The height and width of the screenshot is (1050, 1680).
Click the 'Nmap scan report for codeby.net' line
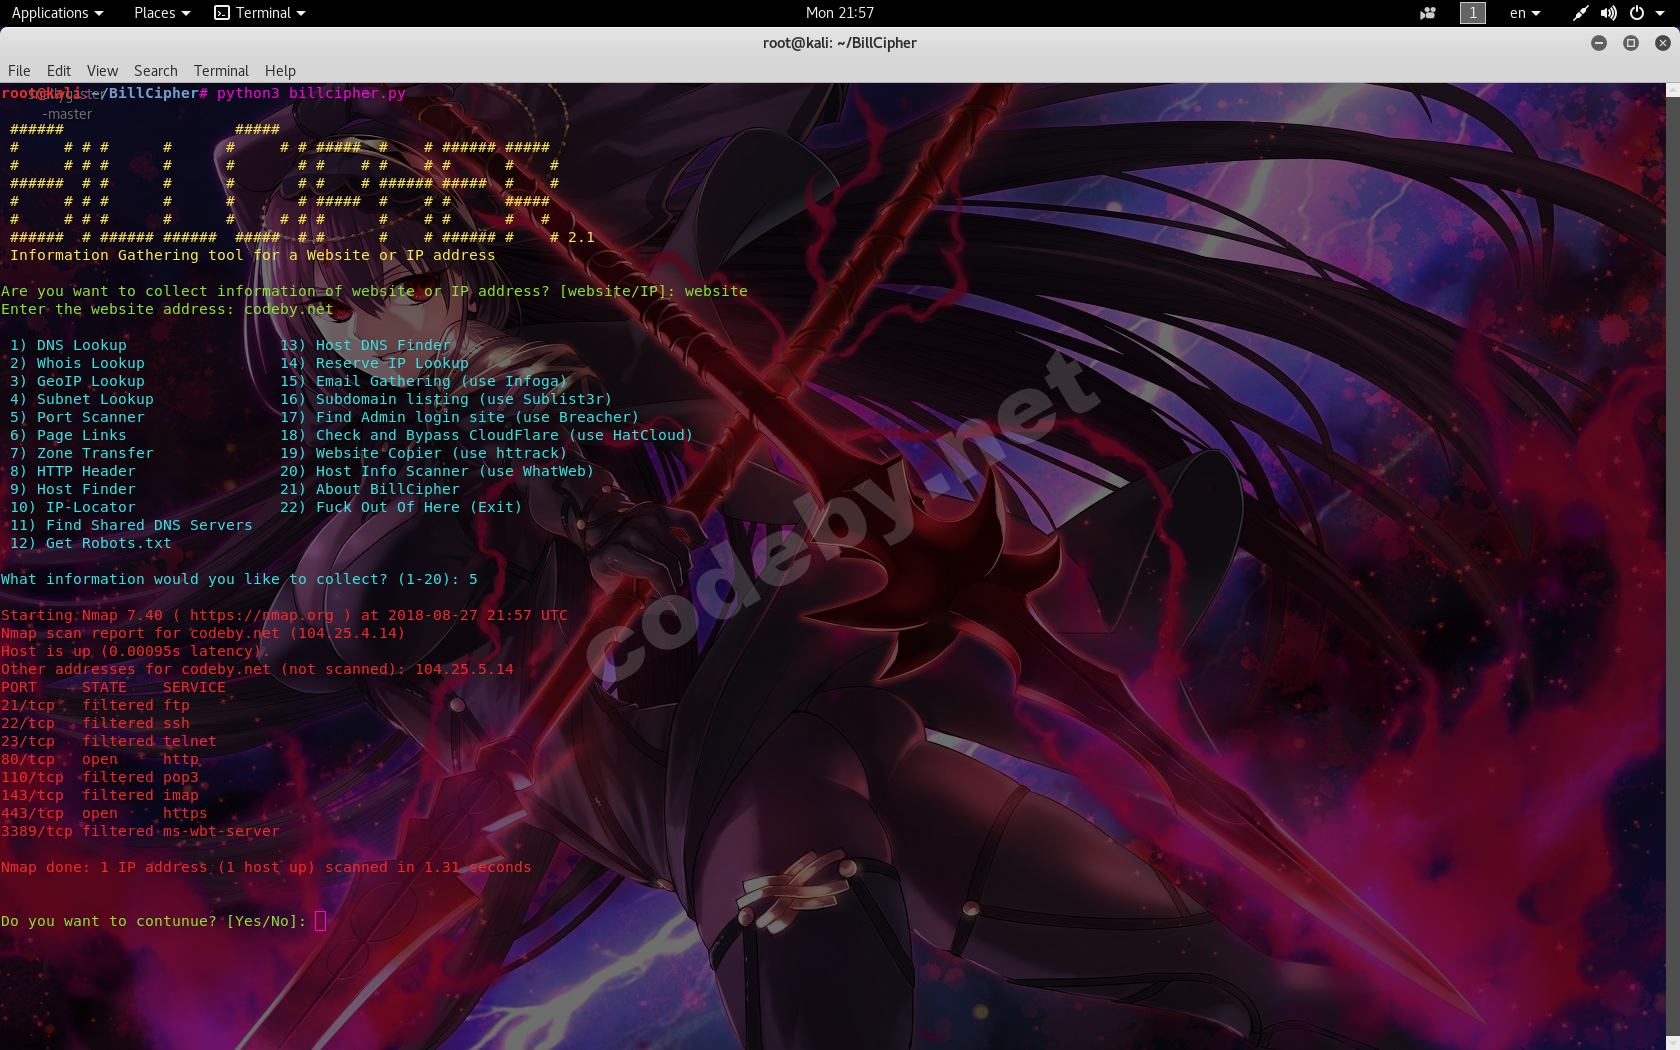[x=203, y=633]
